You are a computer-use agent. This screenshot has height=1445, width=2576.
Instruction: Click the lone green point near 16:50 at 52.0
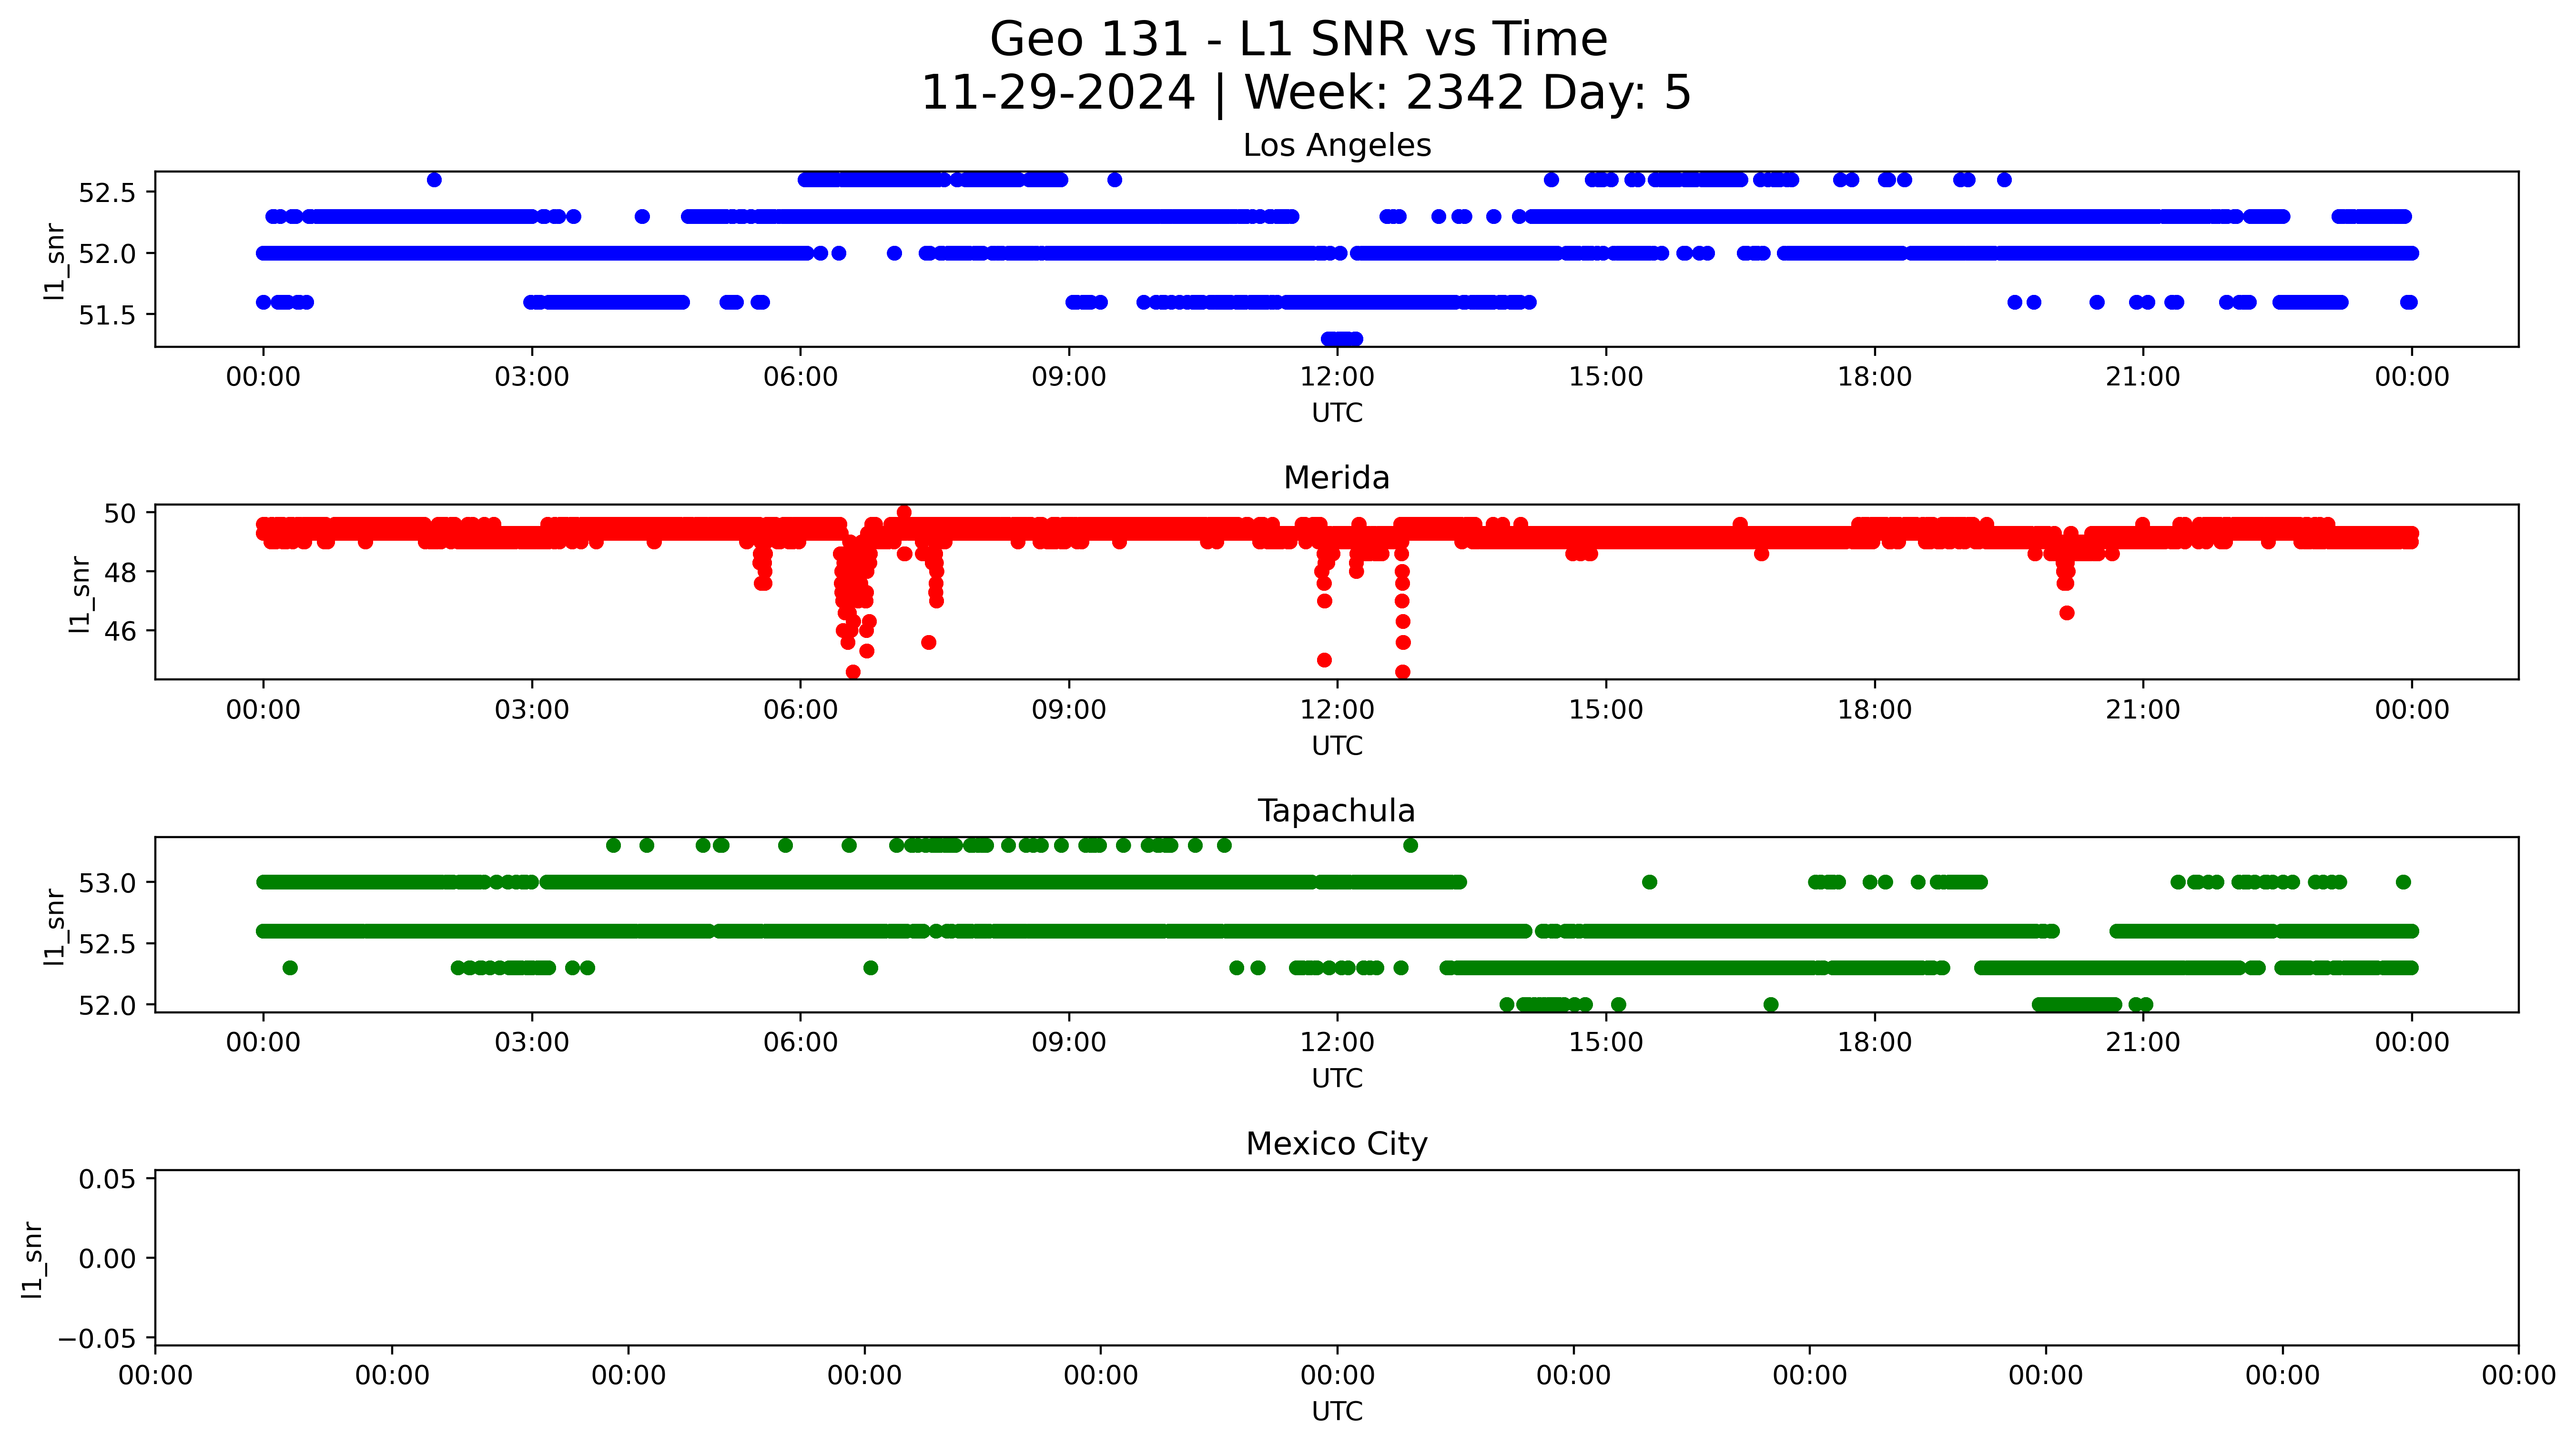pos(1771,1004)
